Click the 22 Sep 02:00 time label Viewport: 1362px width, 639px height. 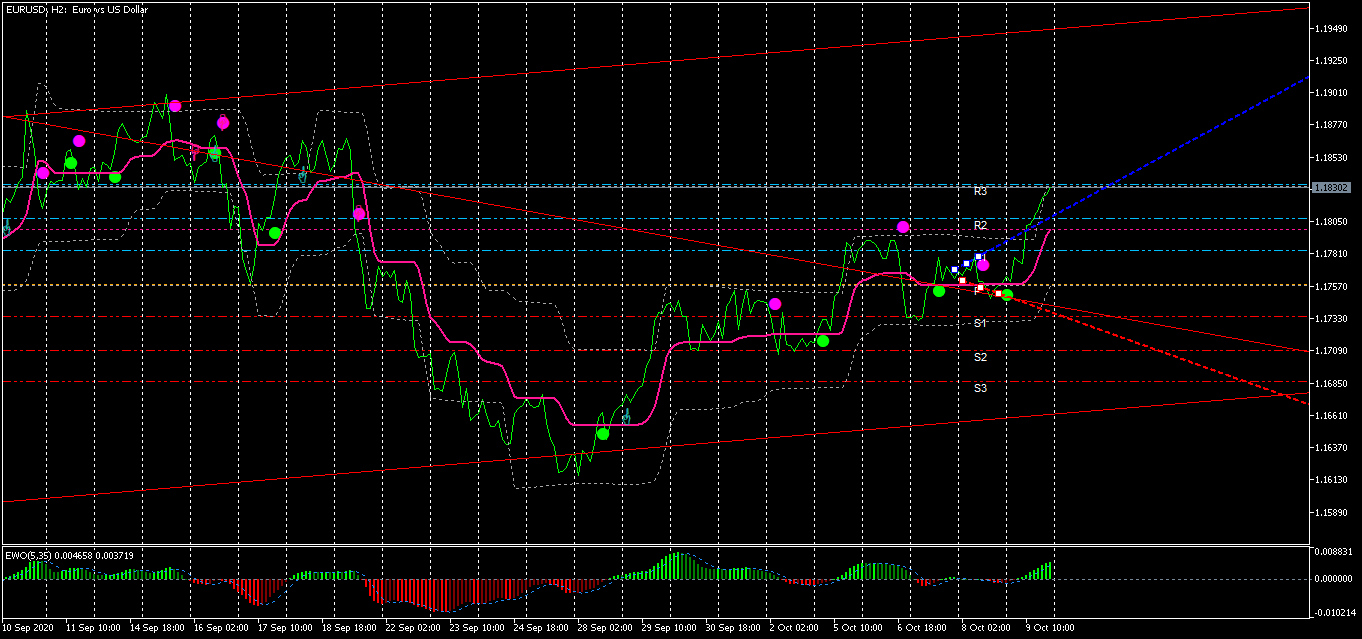coord(413,628)
